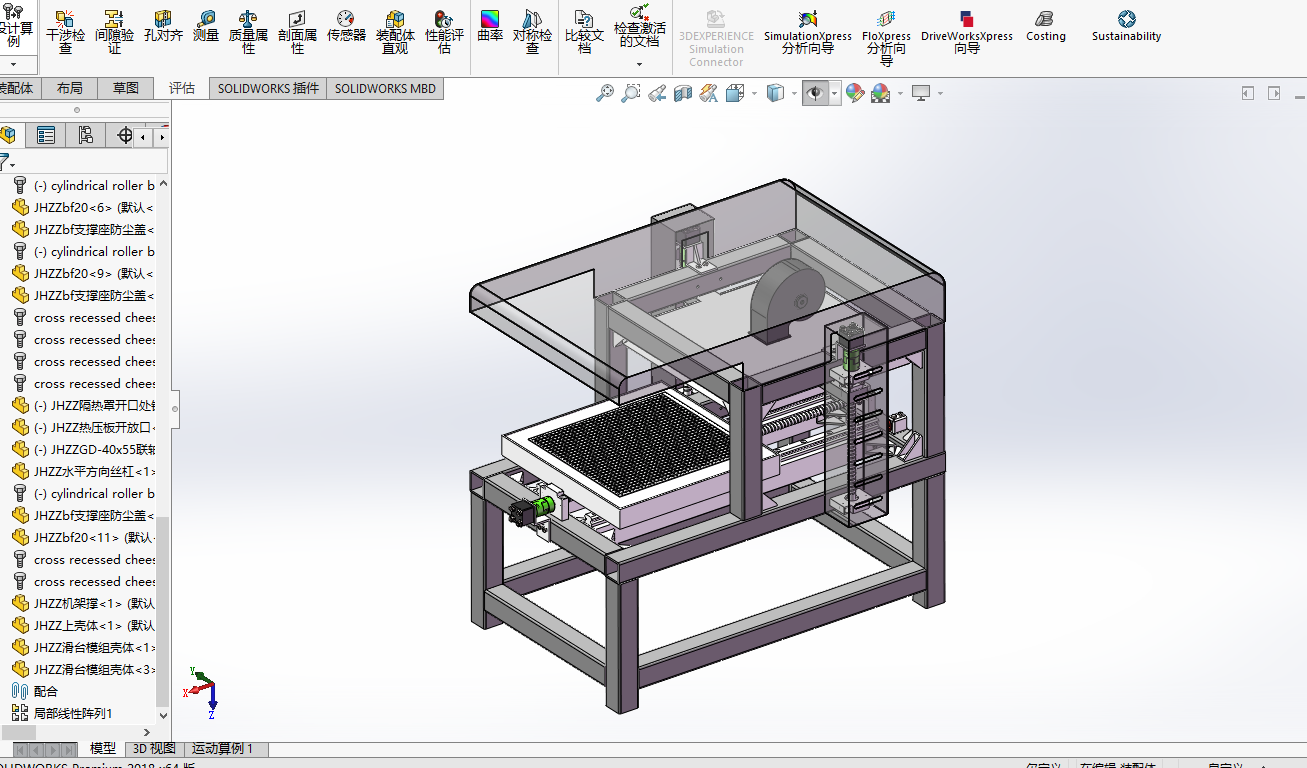Viewport: 1307px width, 768px height.
Task: Open Edit Appearance in the view toolbar
Action: tap(855, 93)
